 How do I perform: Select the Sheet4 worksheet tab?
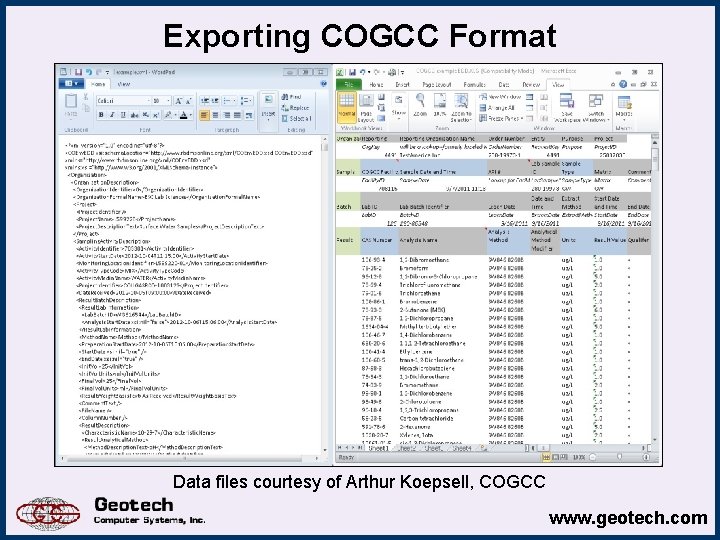point(462,448)
